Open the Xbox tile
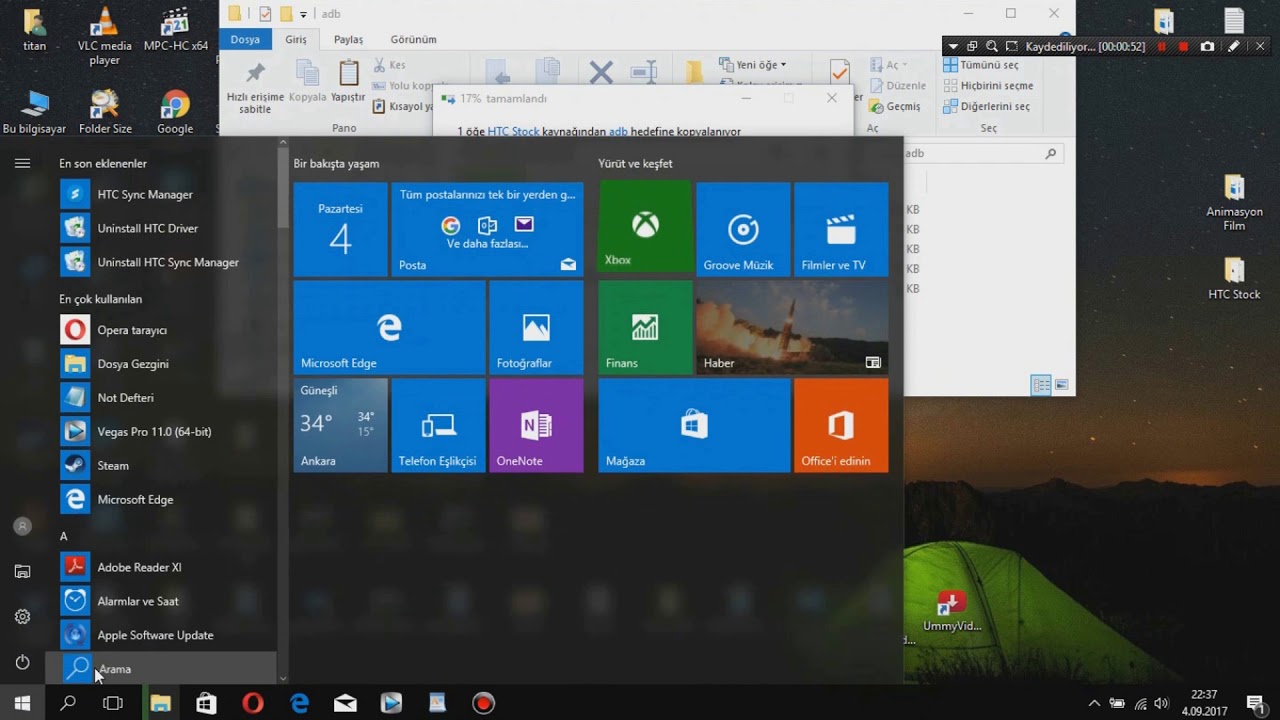1280x720 pixels. pos(645,227)
